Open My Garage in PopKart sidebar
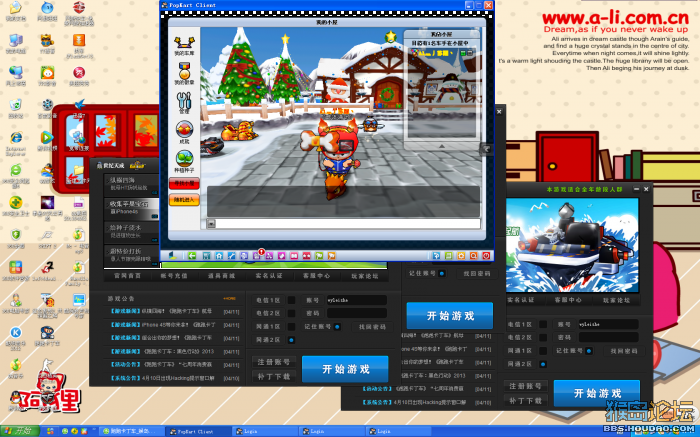The image size is (700, 437). click(x=184, y=46)
